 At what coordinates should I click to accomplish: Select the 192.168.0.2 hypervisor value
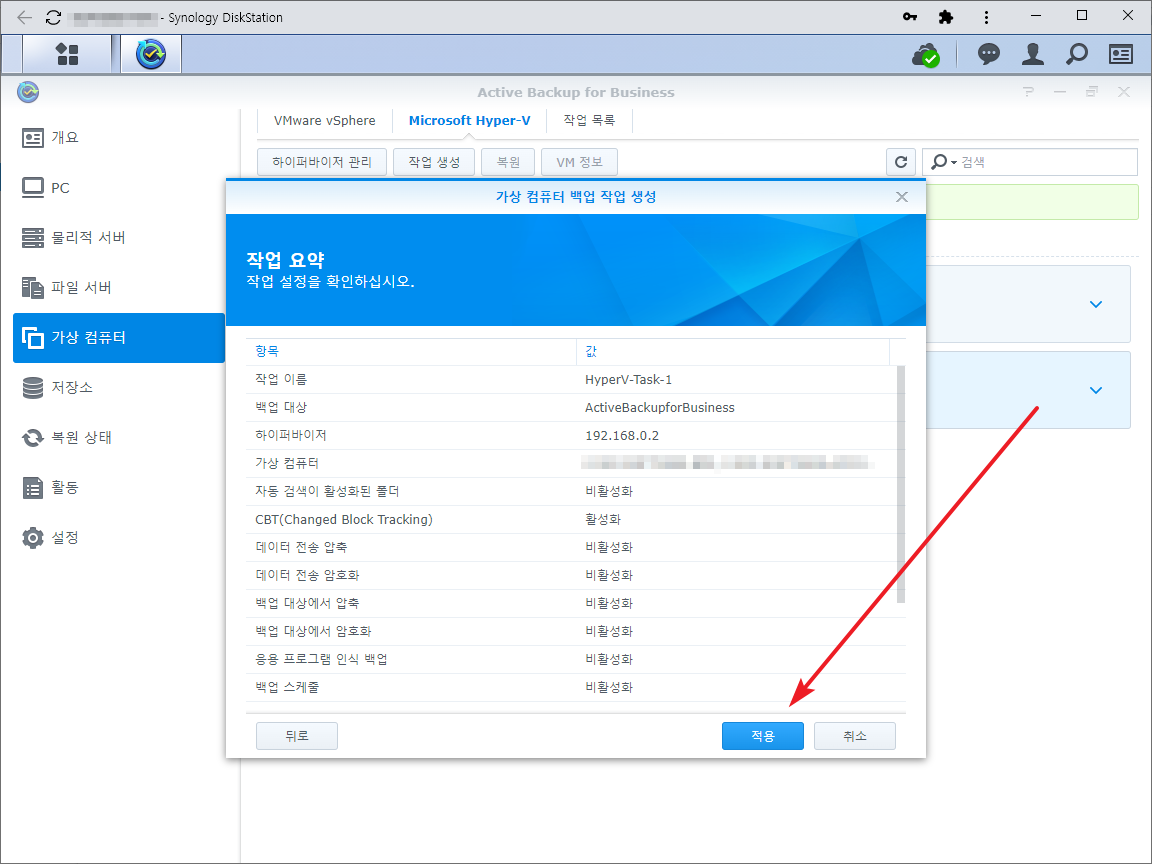coord(622,436)
